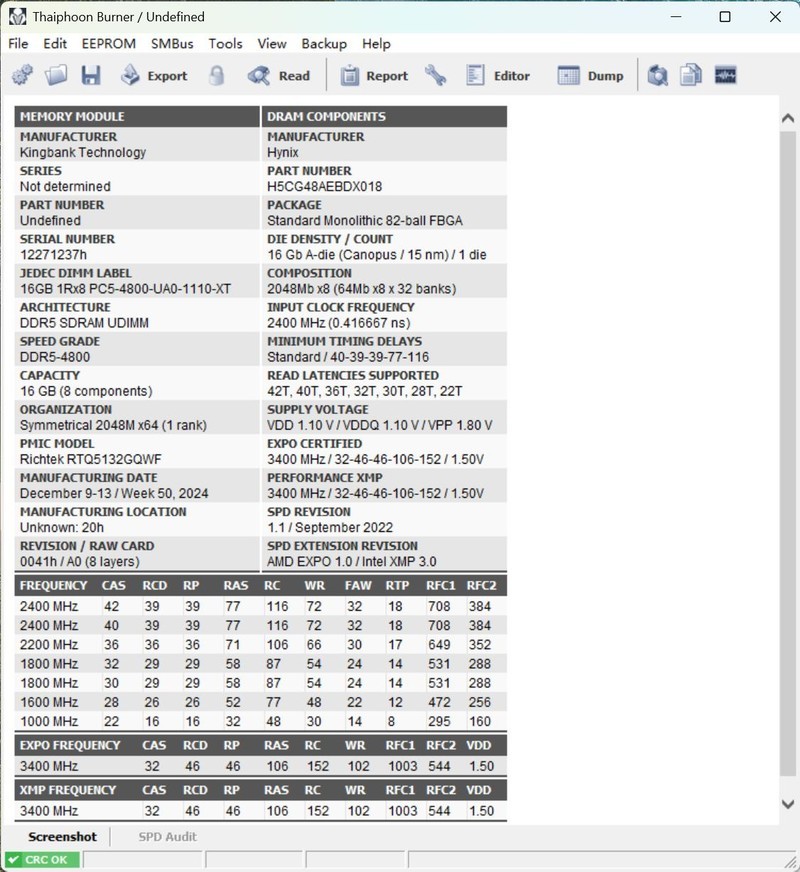Image resolution: width=800 pixels, height=872 pixels.
Task: Open the File menu
Action: (18, 43)
